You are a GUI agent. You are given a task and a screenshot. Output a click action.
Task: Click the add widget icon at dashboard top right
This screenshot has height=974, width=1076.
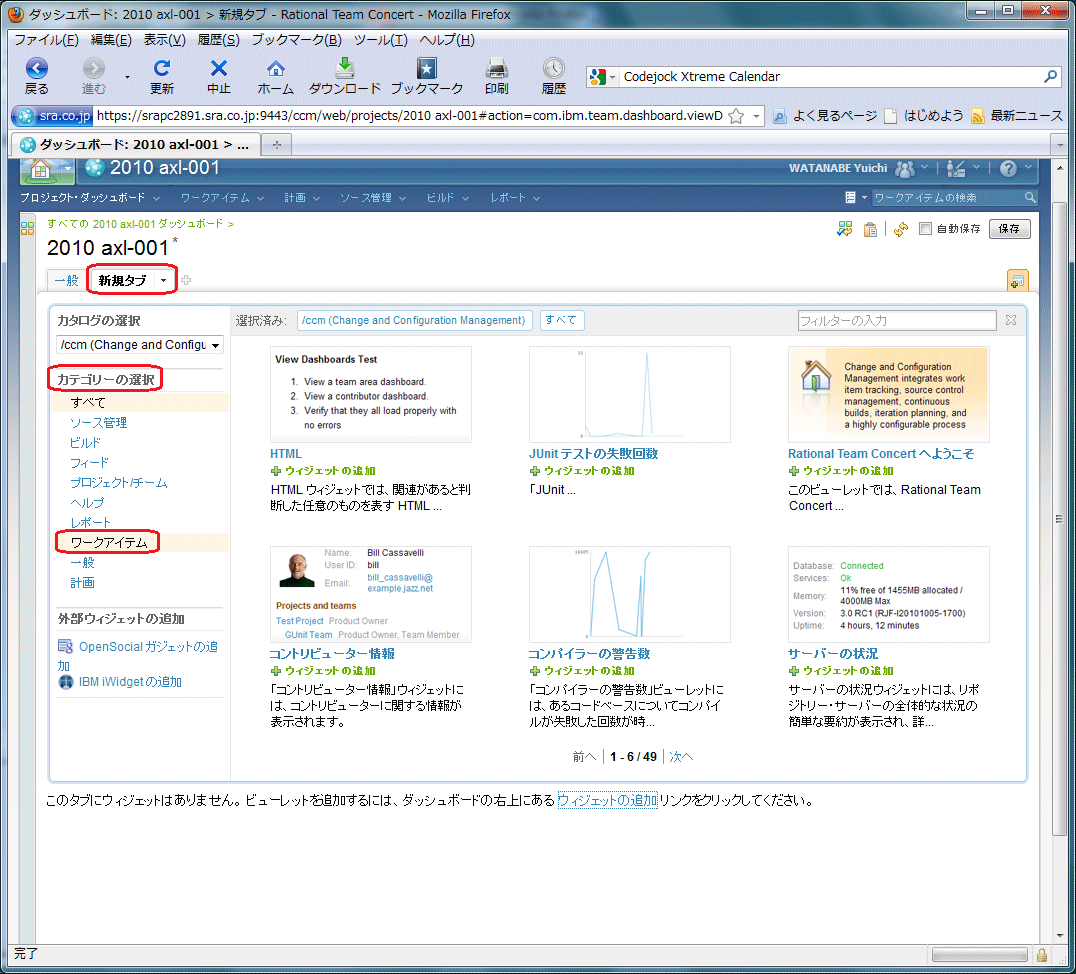point(845,229)
